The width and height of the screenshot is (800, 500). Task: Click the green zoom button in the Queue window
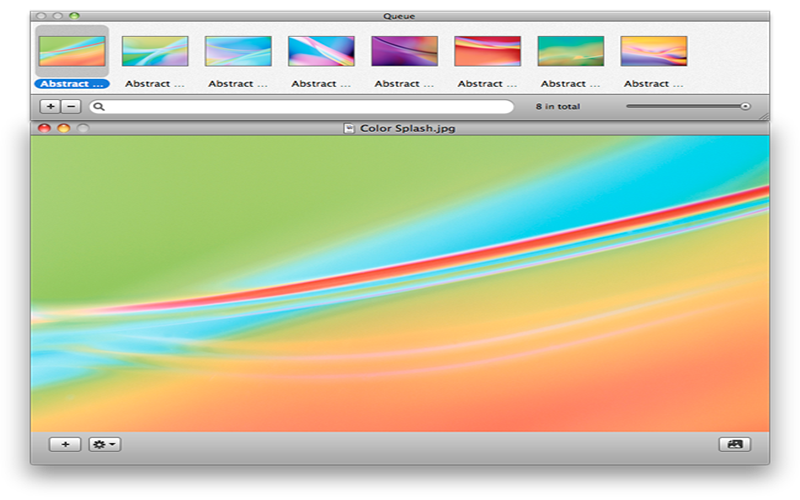74,16
